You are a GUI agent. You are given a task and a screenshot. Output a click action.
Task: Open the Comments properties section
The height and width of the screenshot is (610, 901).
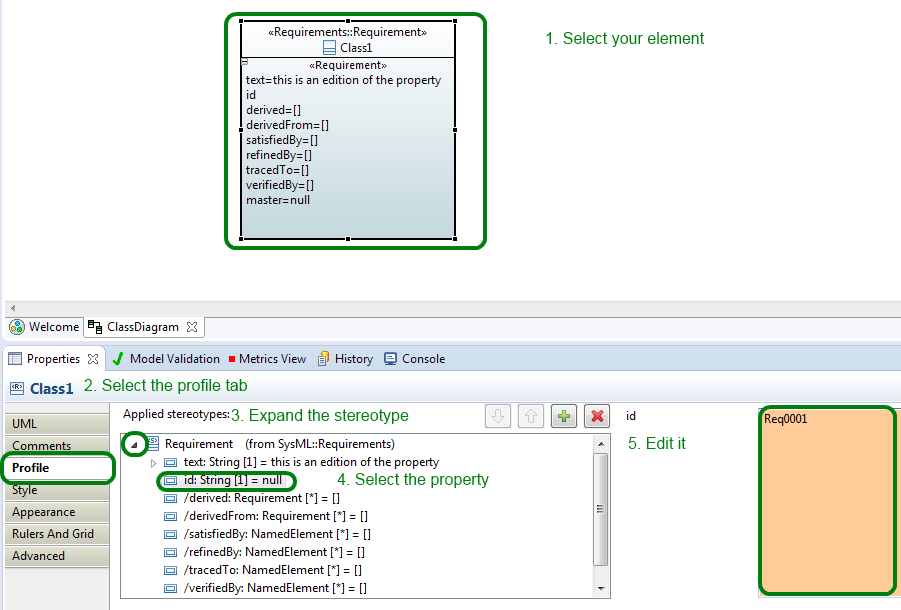pos(57,446)
